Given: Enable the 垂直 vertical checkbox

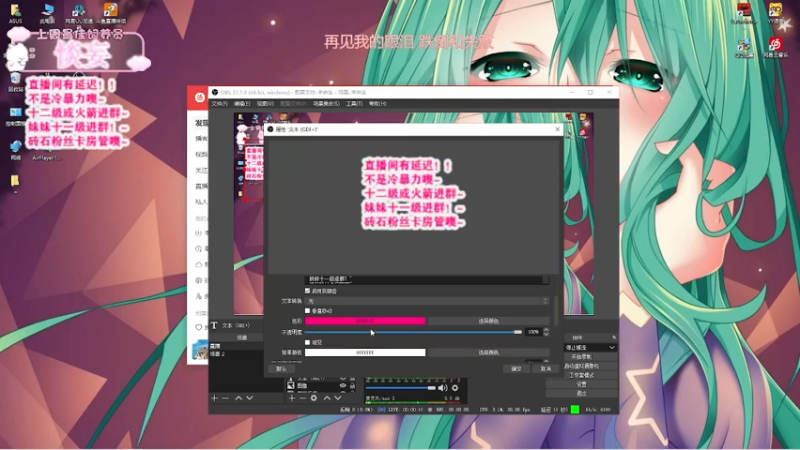Looking at the screenshot, I should click(308, 311).
